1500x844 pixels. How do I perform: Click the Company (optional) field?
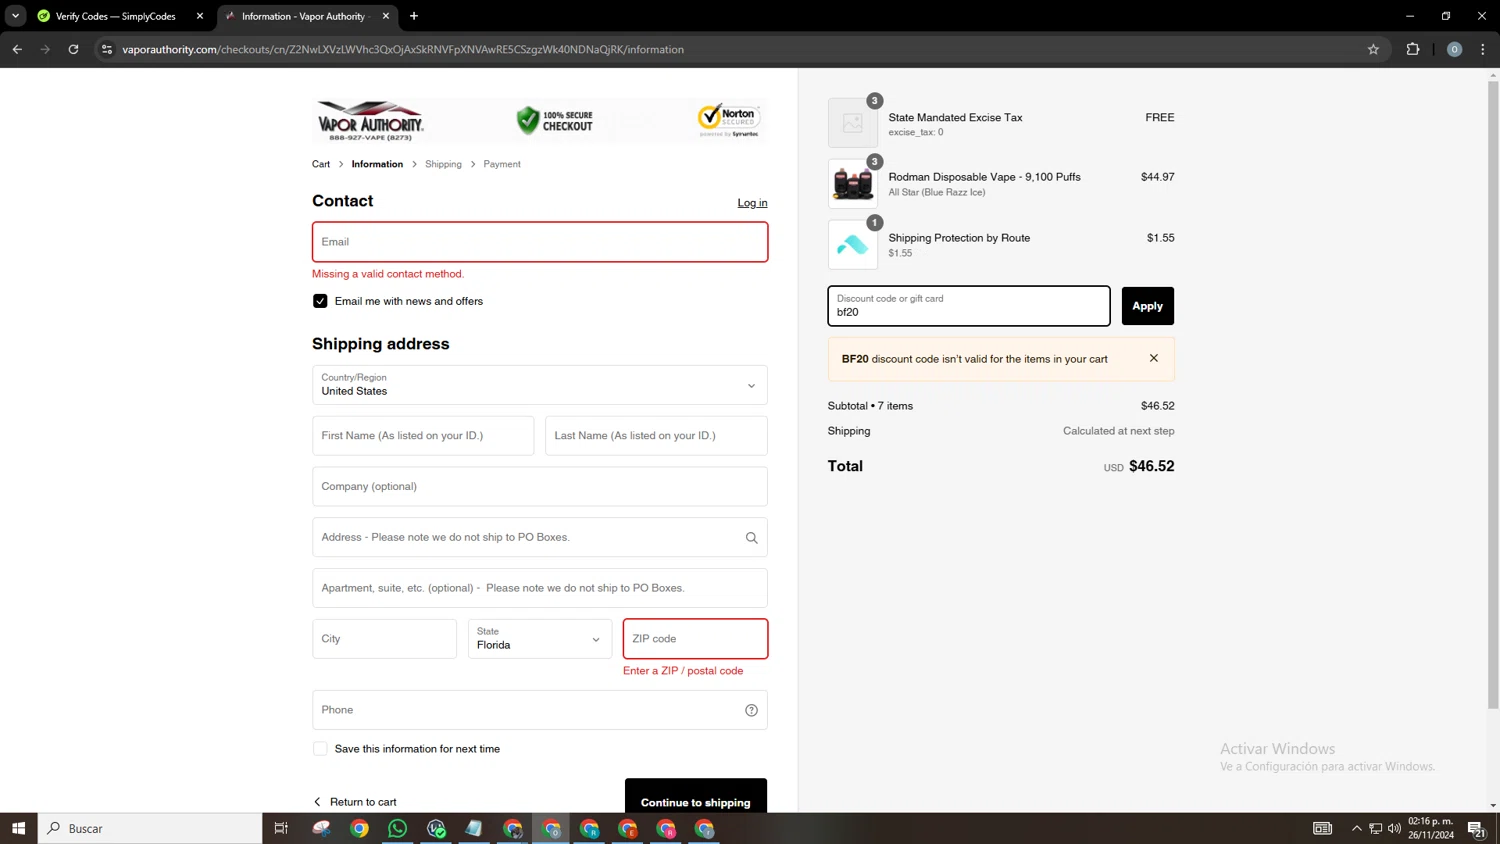[540, 487]
